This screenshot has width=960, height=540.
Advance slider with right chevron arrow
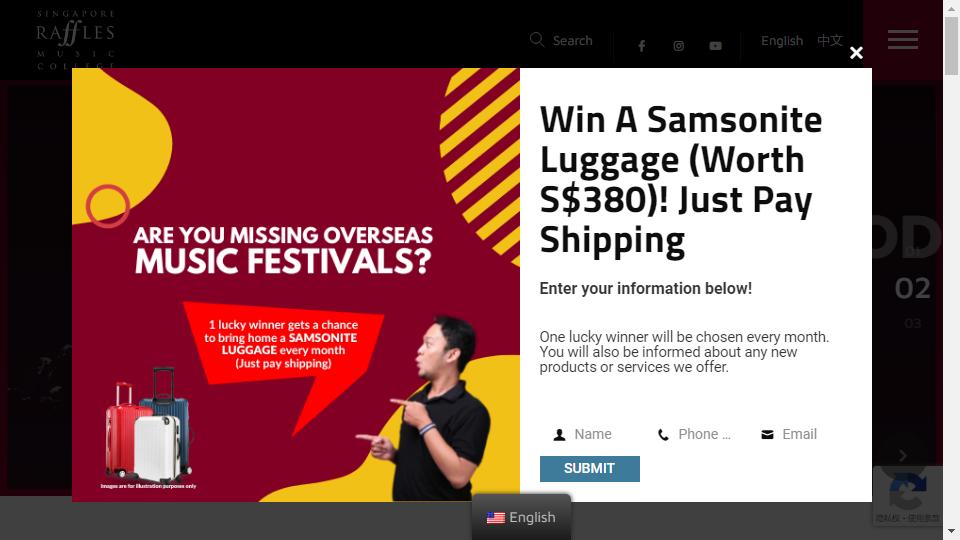click(902, 456)
